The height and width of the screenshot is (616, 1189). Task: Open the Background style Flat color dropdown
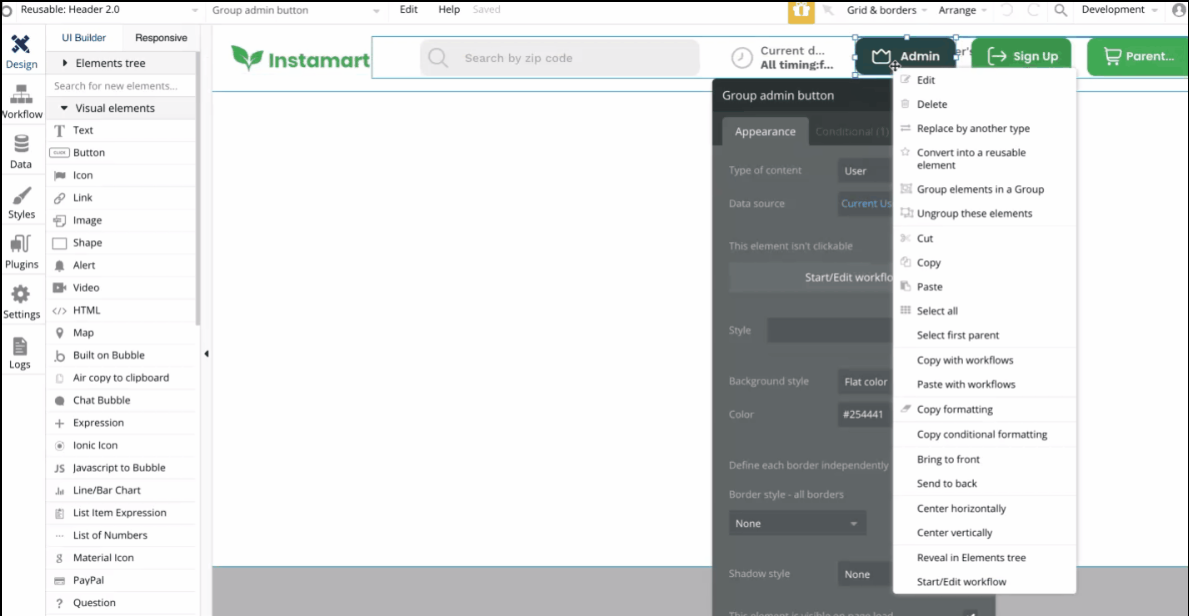pyautogui.click(x=865, y=382)
